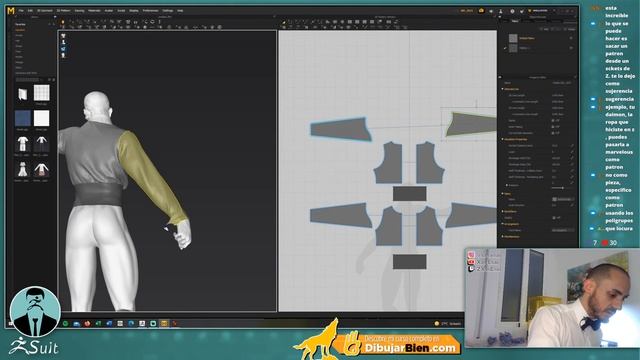The width and height of the screenshot is (640, 360).
Task: Click the blue highlighted icon in 3D viewport column
Action: pos(64,49)
